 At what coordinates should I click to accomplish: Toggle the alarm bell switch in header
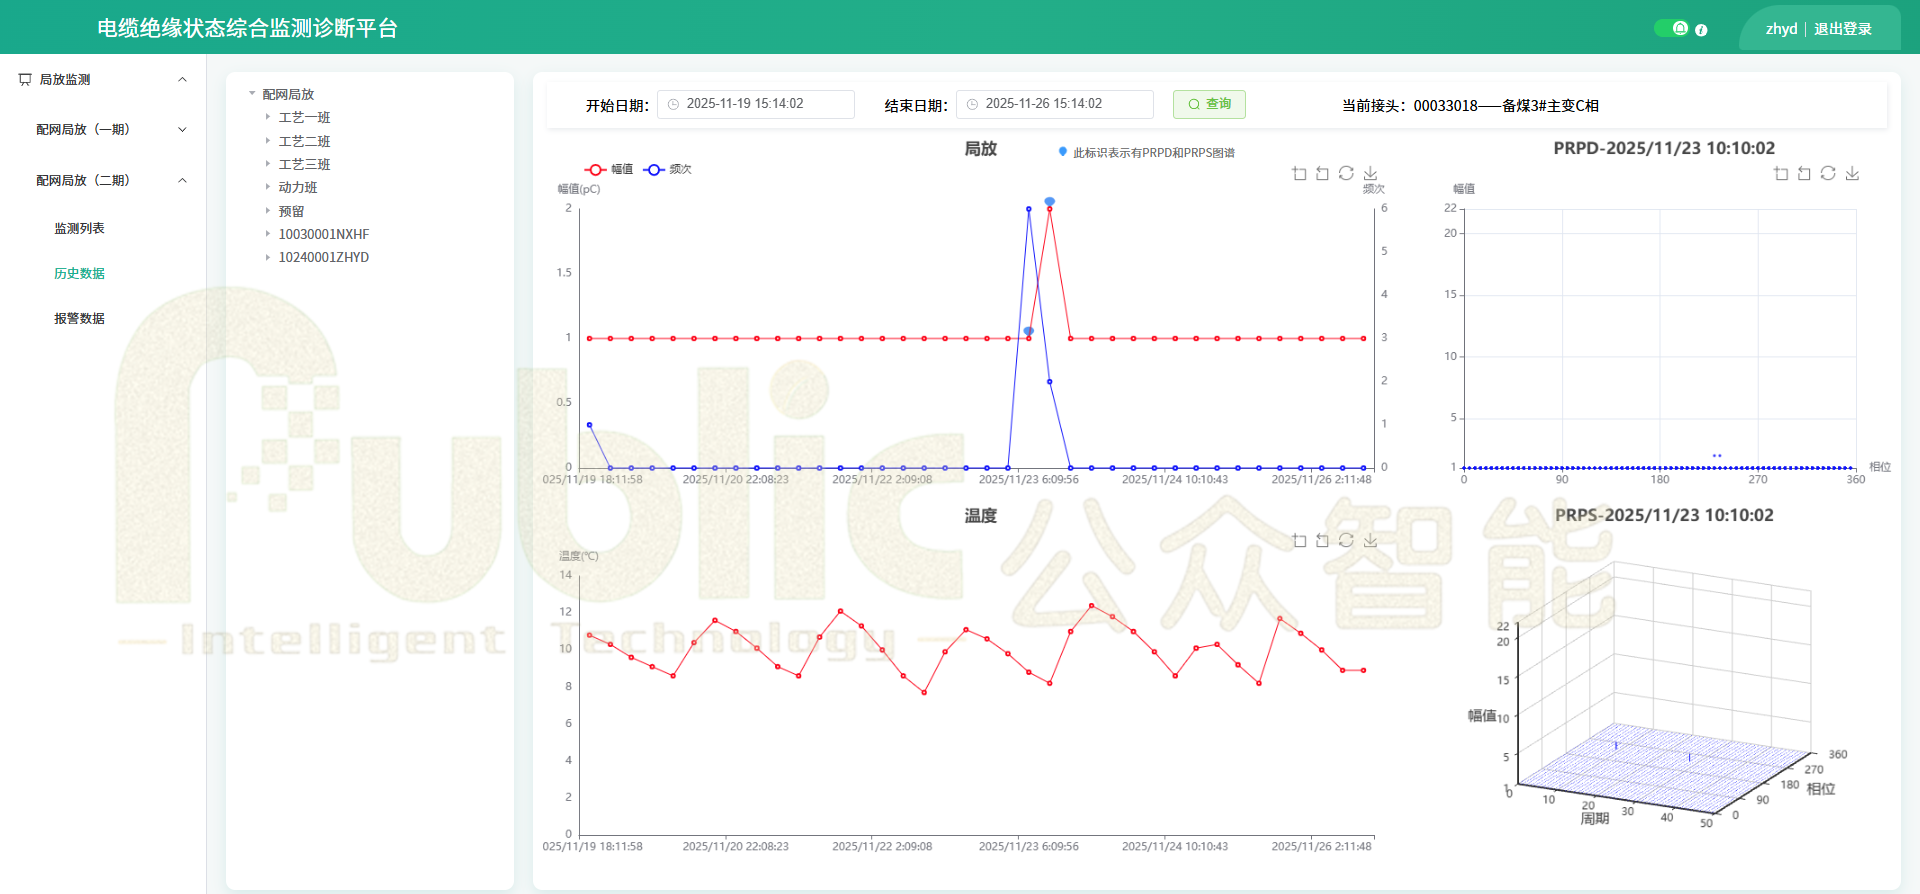click(x=1671, y=28)
